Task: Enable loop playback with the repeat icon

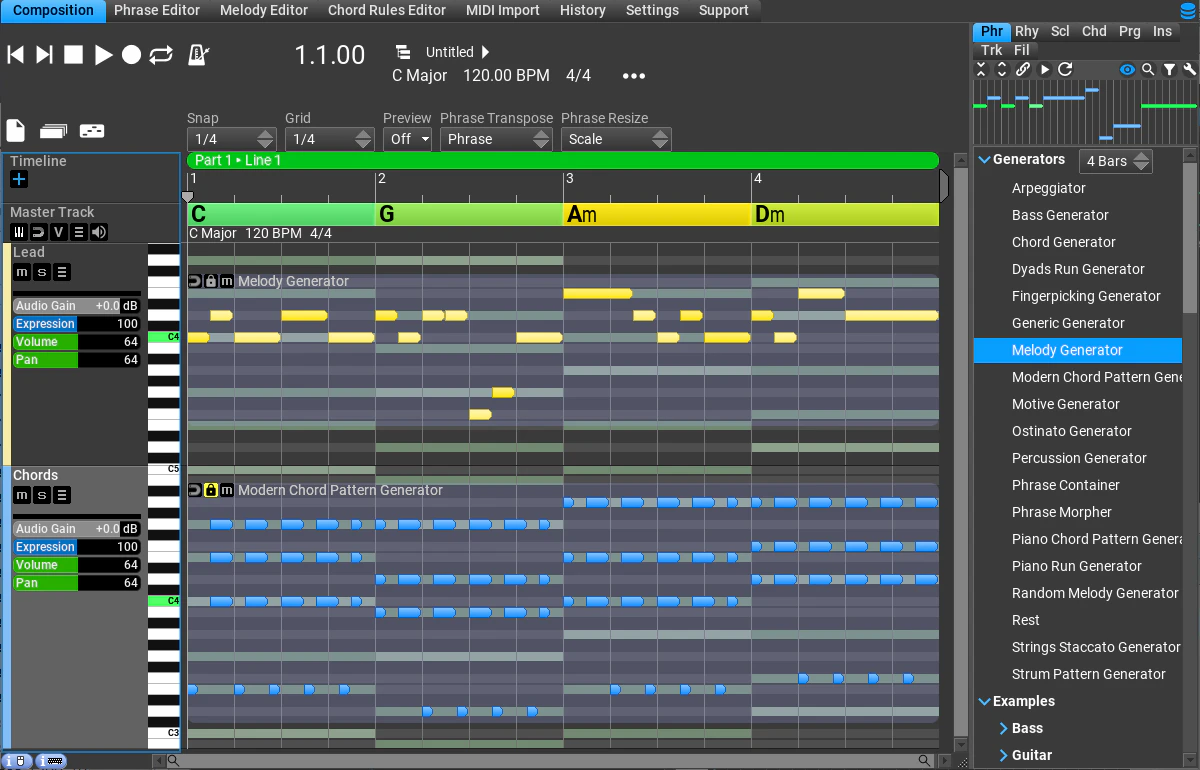Action: [x=162, y=56]
